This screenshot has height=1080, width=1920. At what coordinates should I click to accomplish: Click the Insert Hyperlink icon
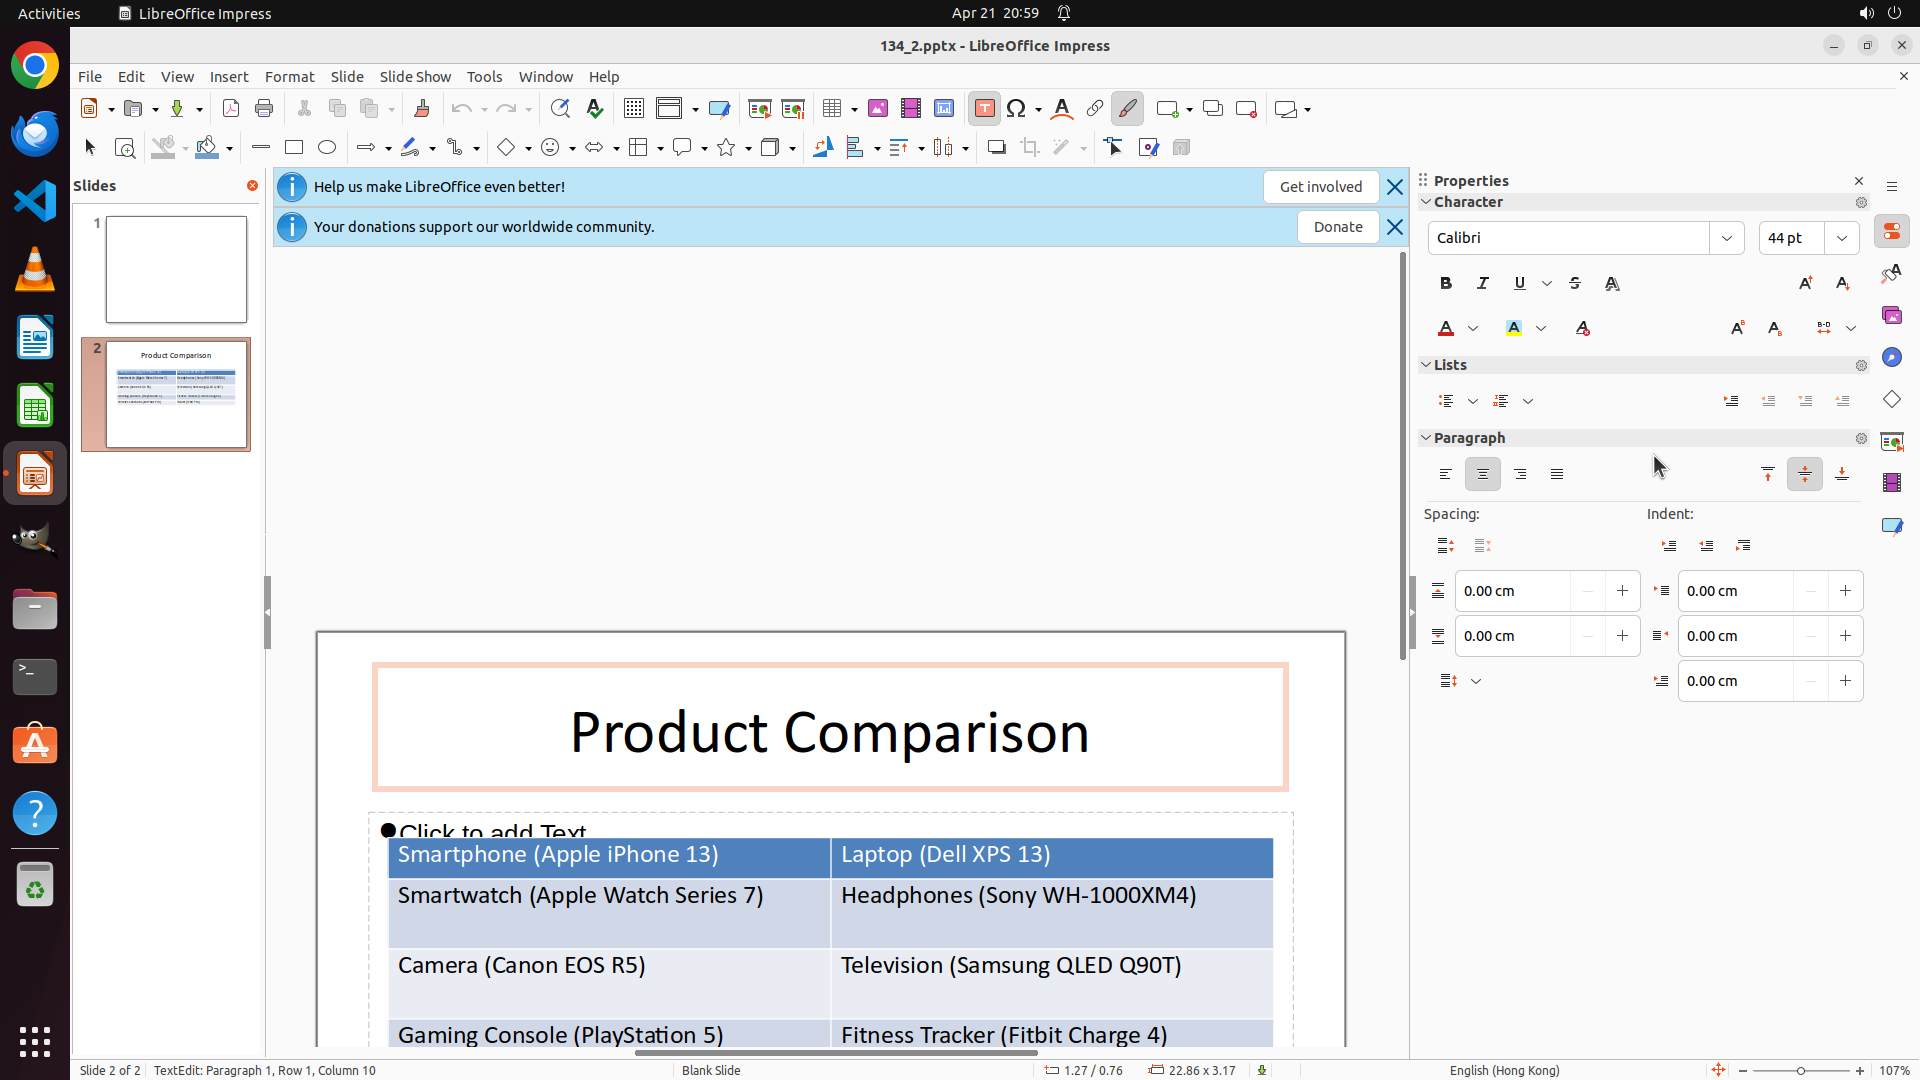(x=1095, y=109)
